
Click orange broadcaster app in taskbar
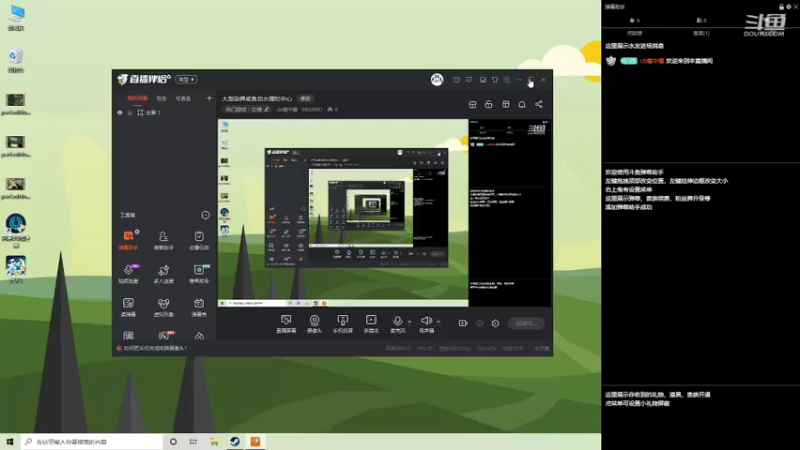(255, 442)
